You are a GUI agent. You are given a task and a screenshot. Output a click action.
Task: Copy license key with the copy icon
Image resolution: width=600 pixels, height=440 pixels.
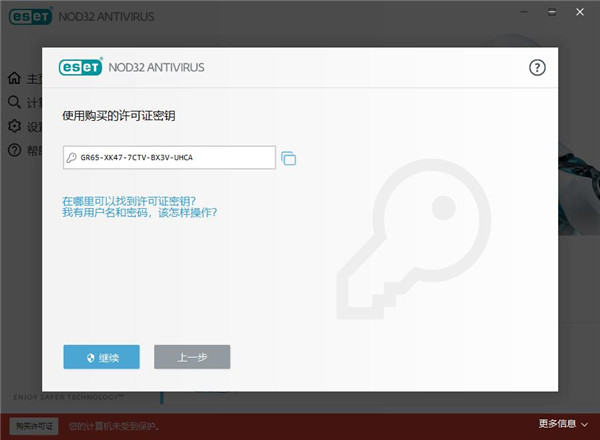click(x=289, y=158)
